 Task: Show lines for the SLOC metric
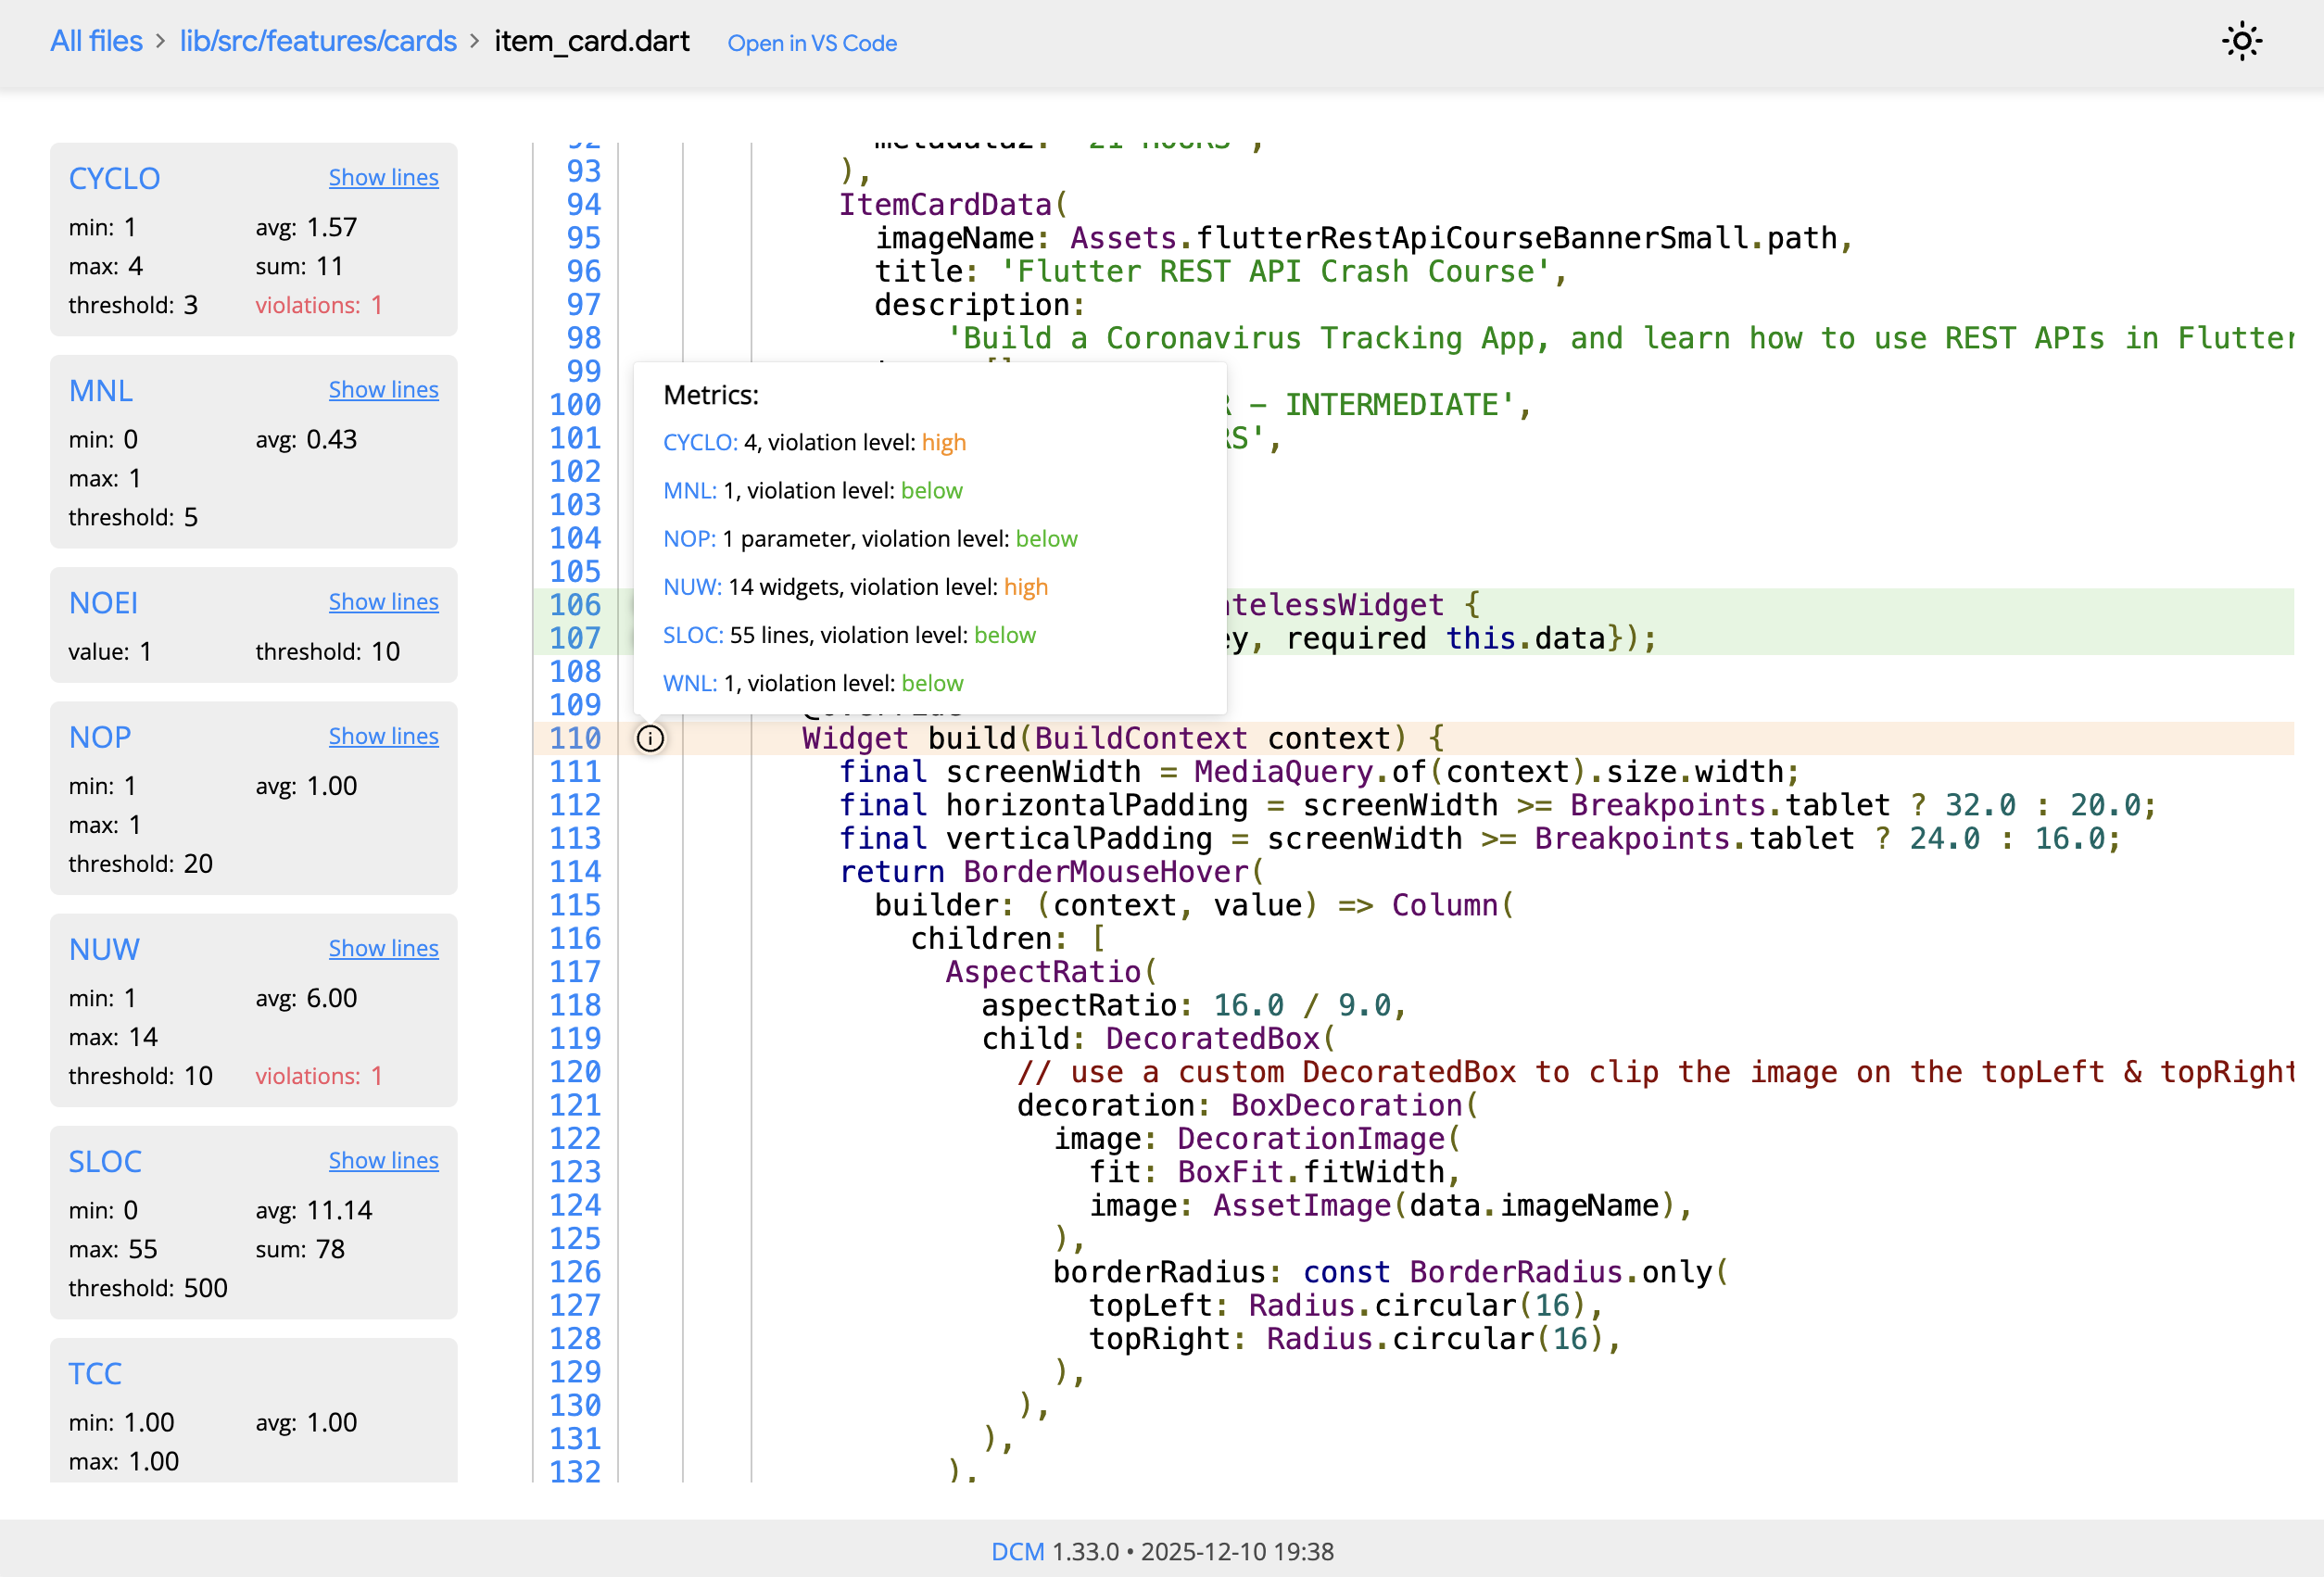[383, 1160]
